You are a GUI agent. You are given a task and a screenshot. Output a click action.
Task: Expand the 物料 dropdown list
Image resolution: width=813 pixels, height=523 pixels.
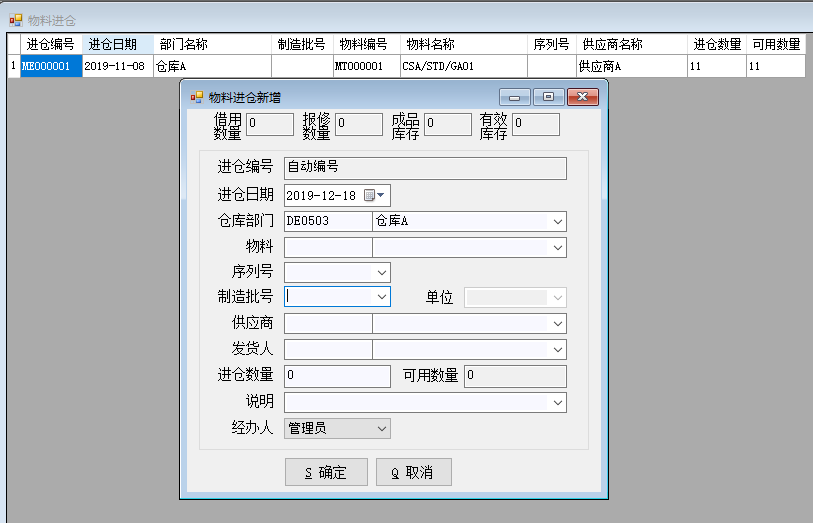557,247
